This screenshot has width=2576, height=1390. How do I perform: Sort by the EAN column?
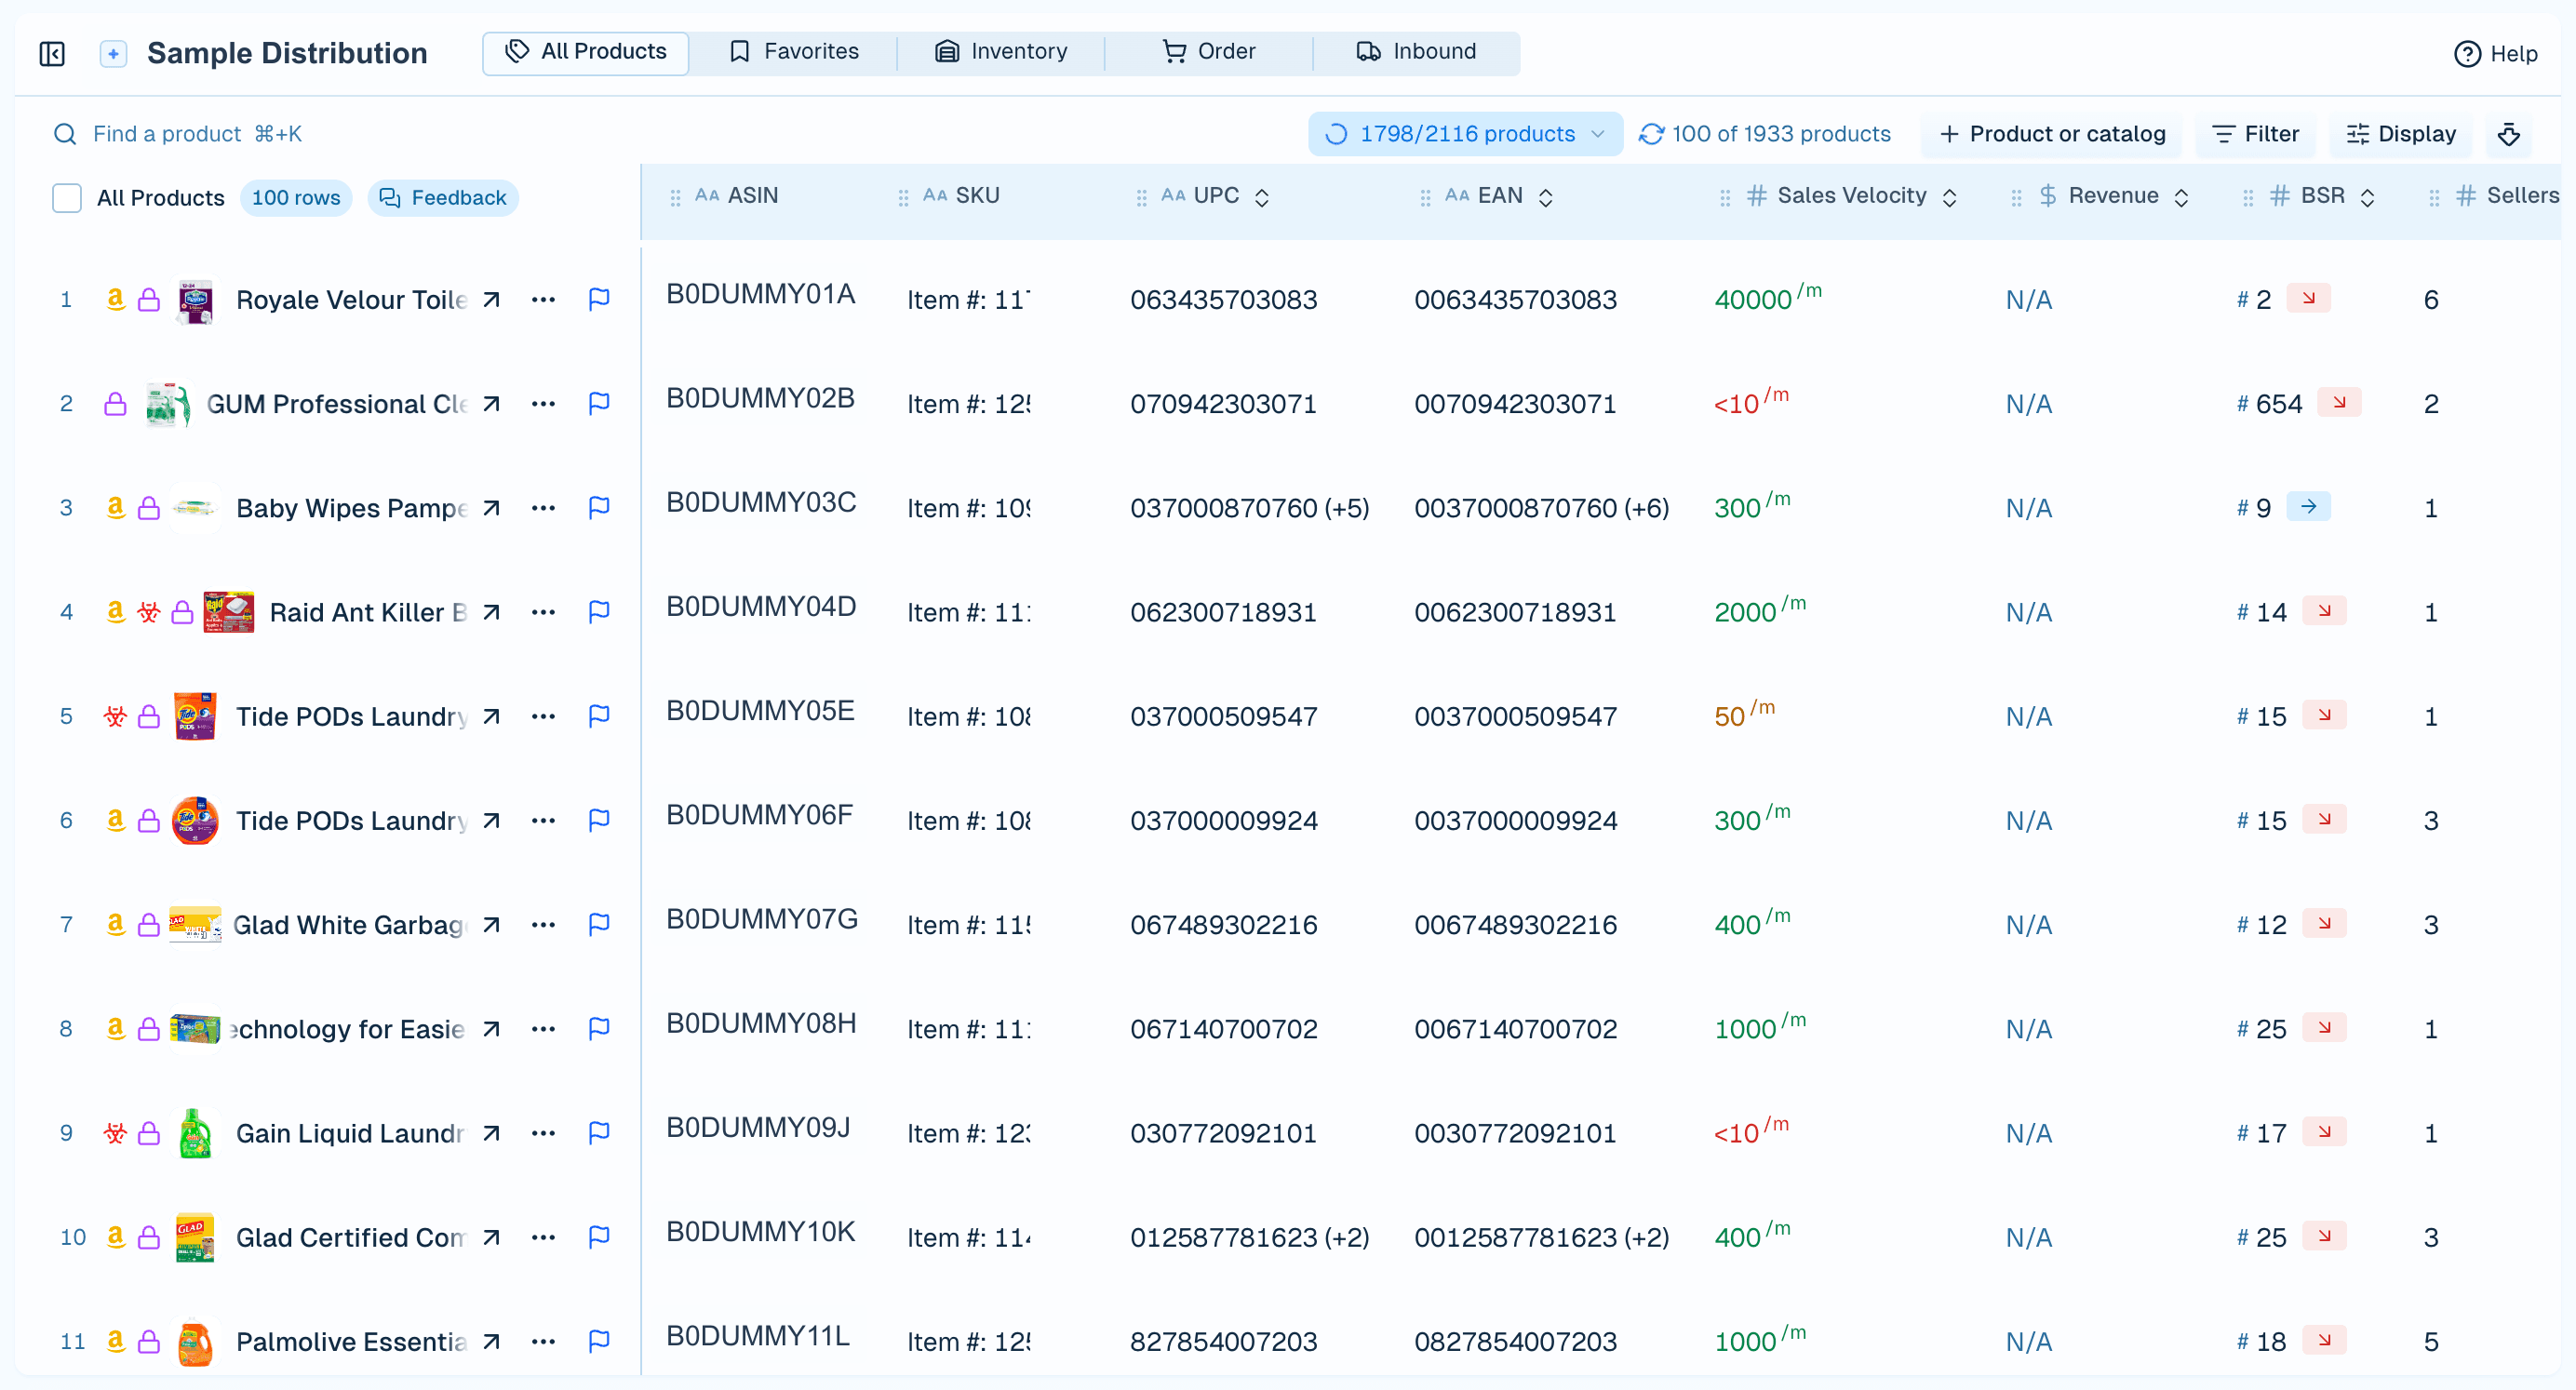pos(1546,198)
